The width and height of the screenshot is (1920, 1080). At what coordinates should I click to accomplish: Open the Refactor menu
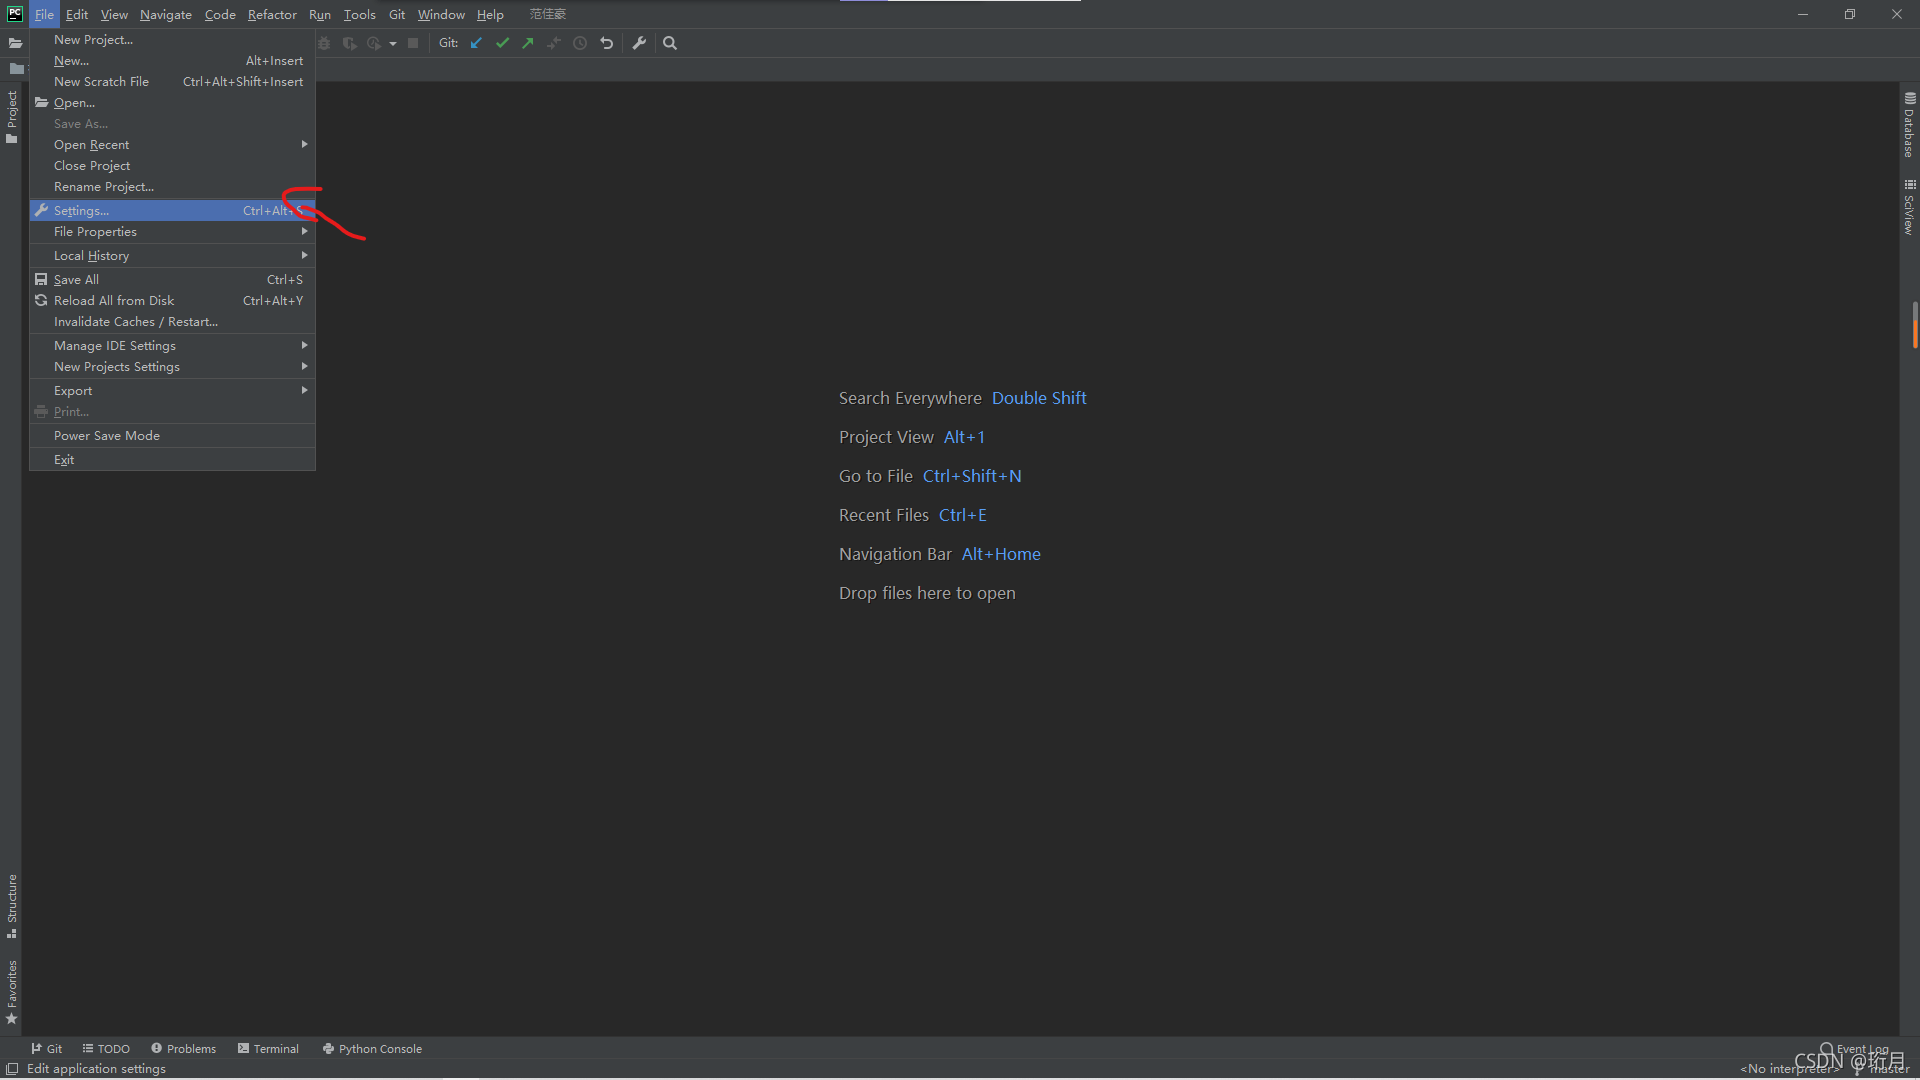(272, 15)
